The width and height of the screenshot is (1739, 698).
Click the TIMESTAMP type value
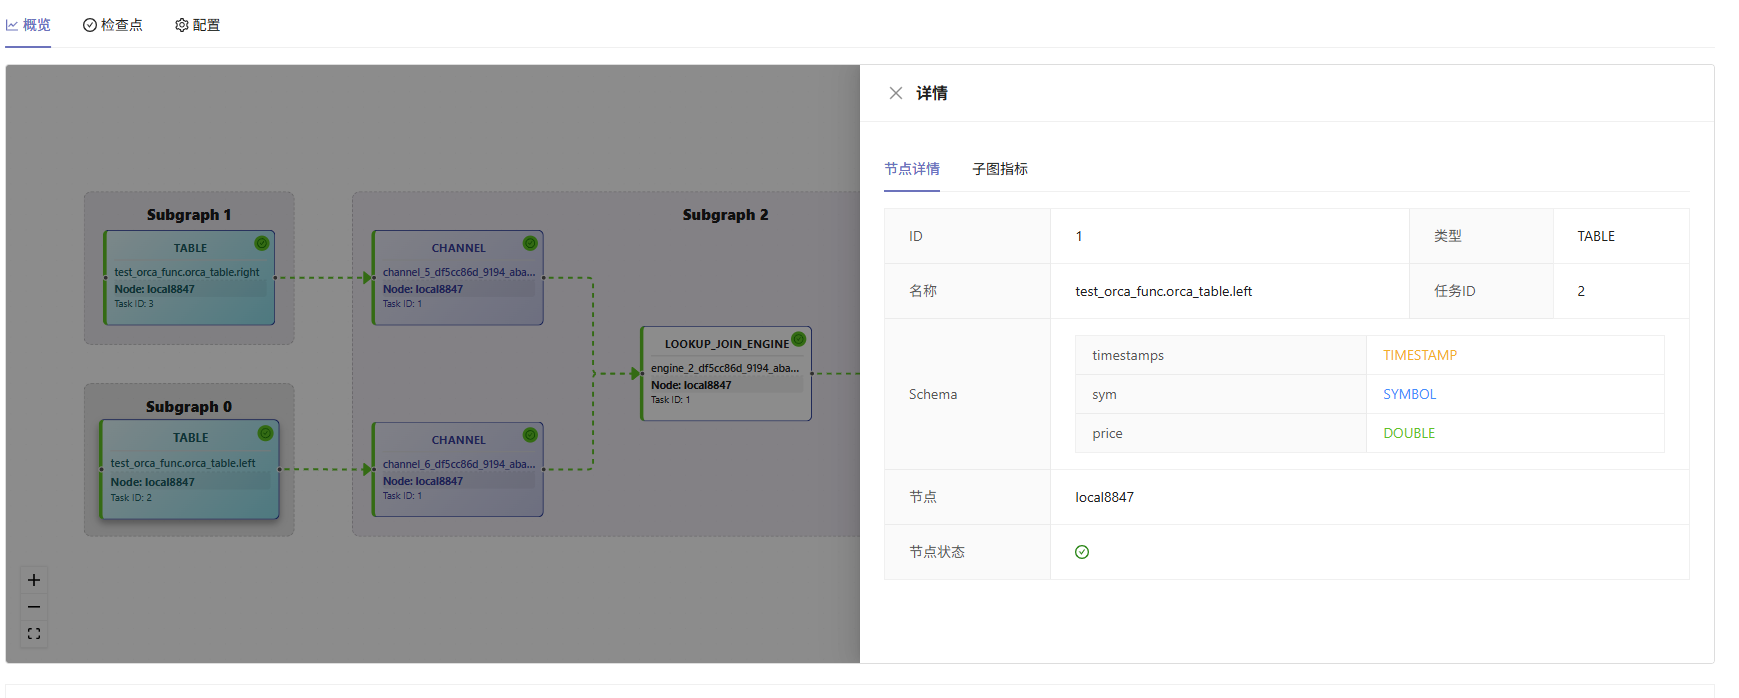pyautogui.click(x=1420, y=355)
